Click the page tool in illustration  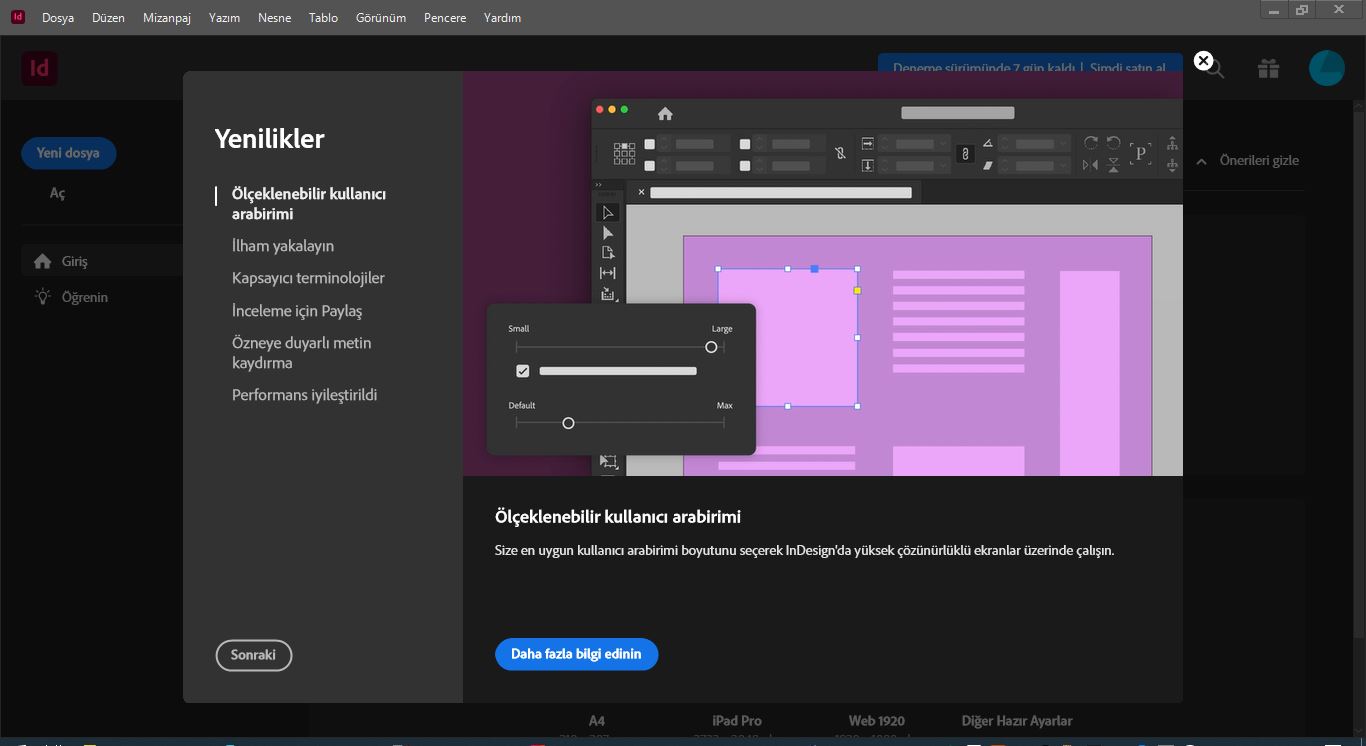tap(607, 253)
